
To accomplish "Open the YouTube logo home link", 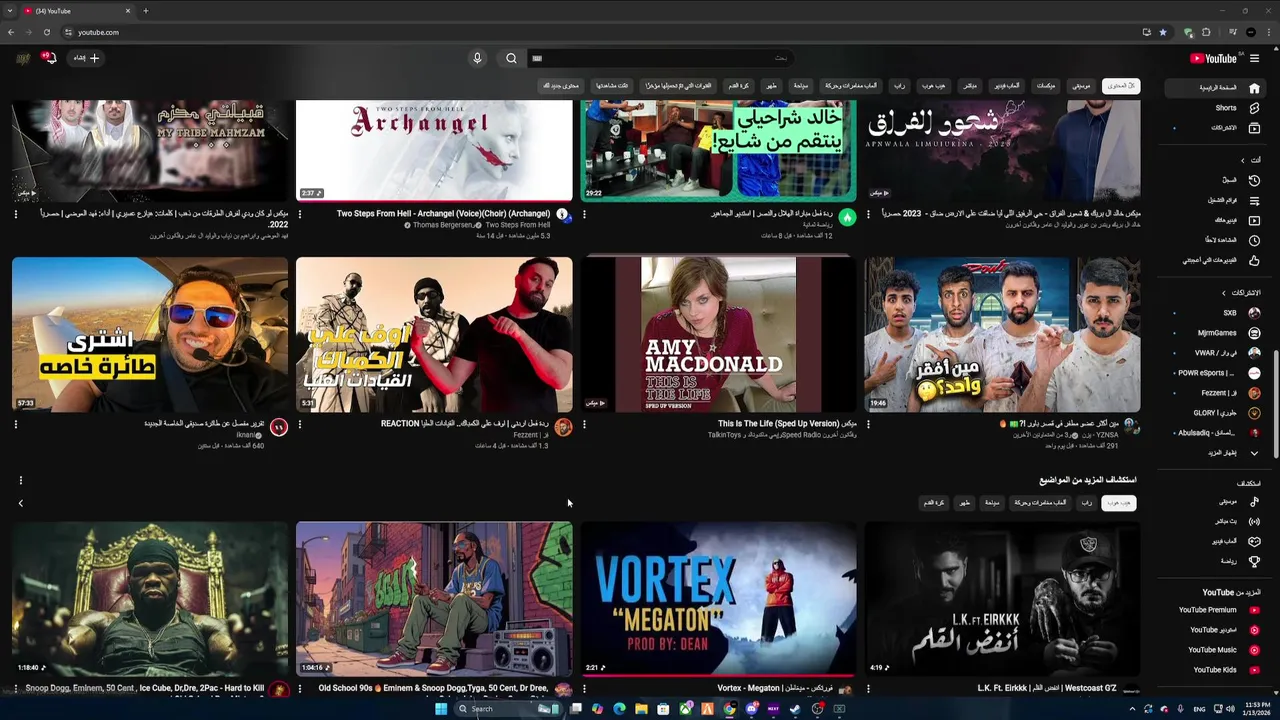I will (1213, 58).
